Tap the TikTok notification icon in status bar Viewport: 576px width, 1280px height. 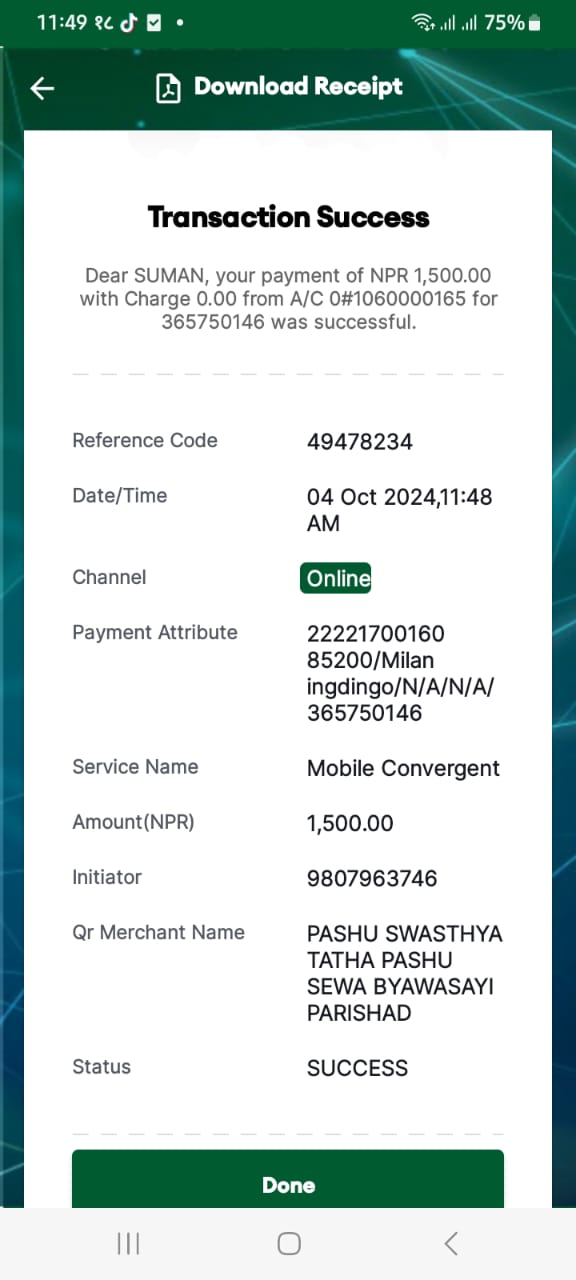[128, 22]
